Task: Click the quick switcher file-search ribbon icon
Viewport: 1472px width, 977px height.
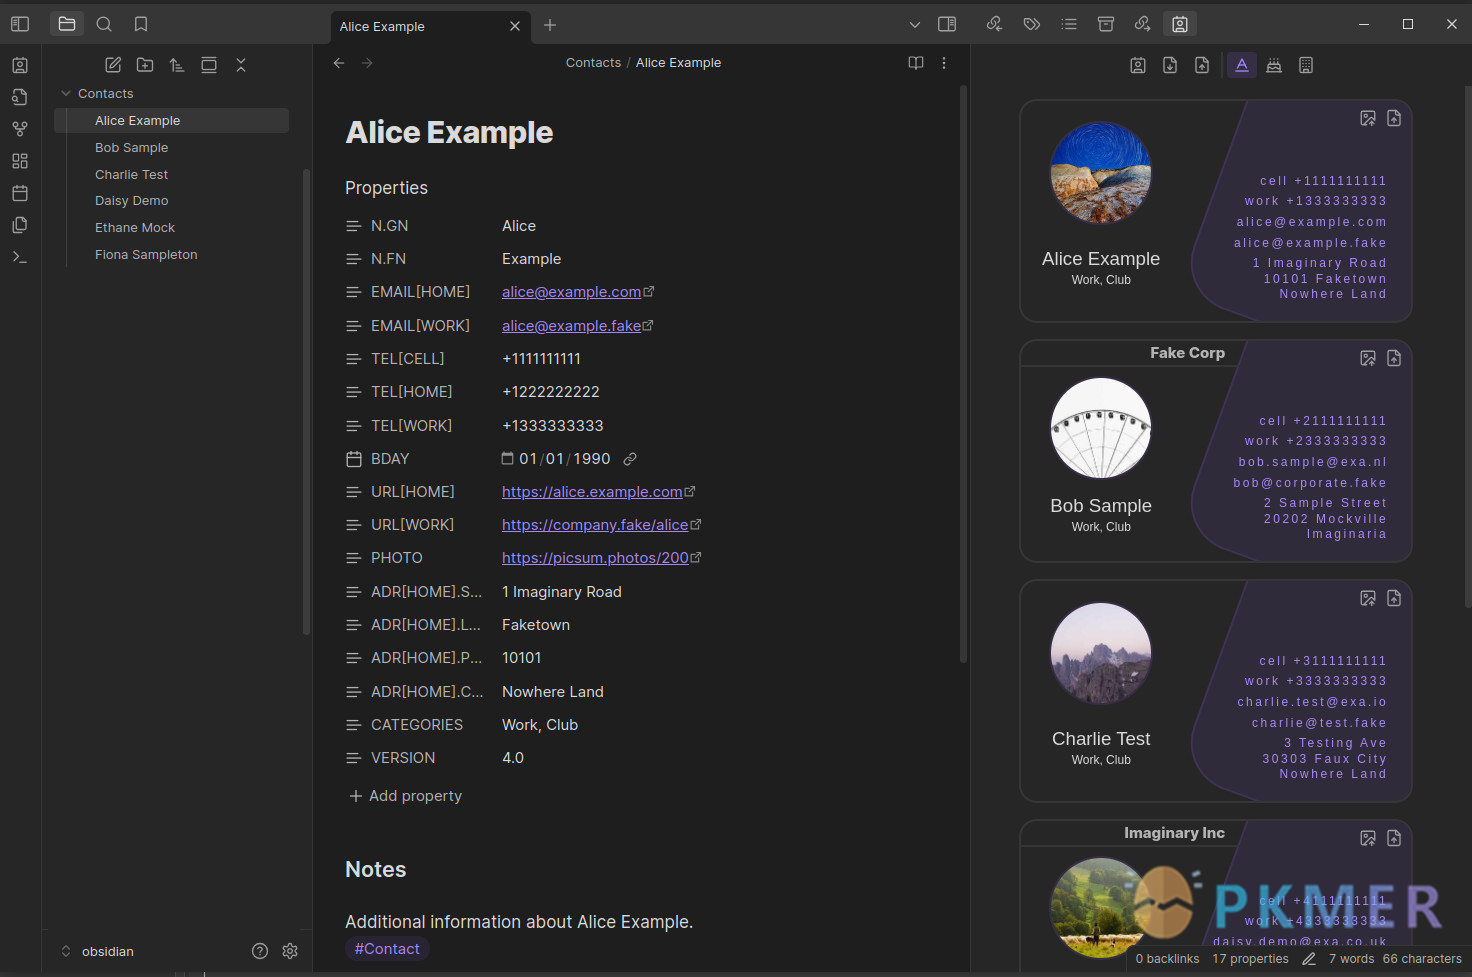Action: (x=20, y=97)
